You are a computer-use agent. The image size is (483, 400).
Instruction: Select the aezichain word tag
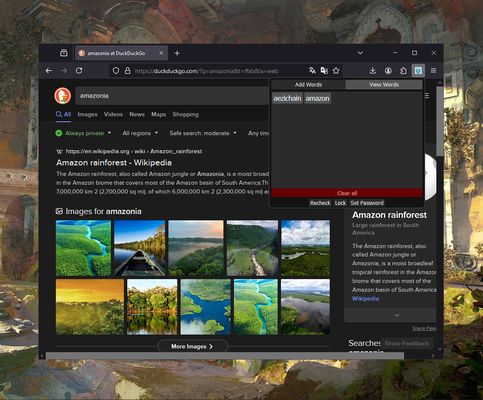pos(287,98)
